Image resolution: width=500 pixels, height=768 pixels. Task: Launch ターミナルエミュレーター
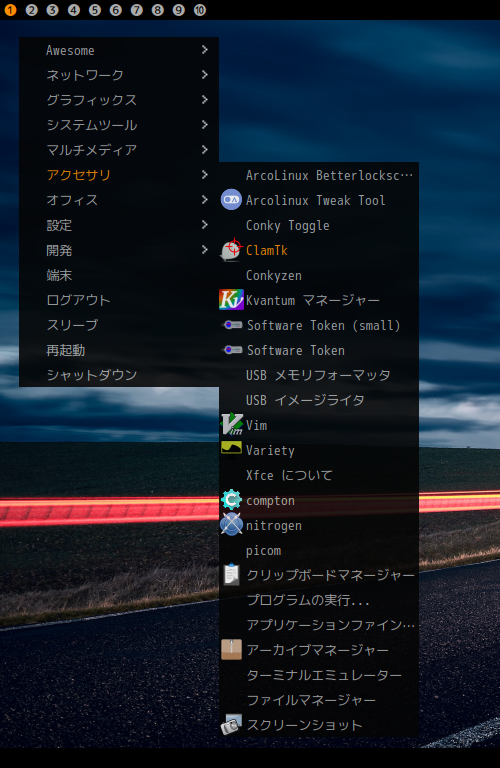pyautogui.click(x=319, y=675)
